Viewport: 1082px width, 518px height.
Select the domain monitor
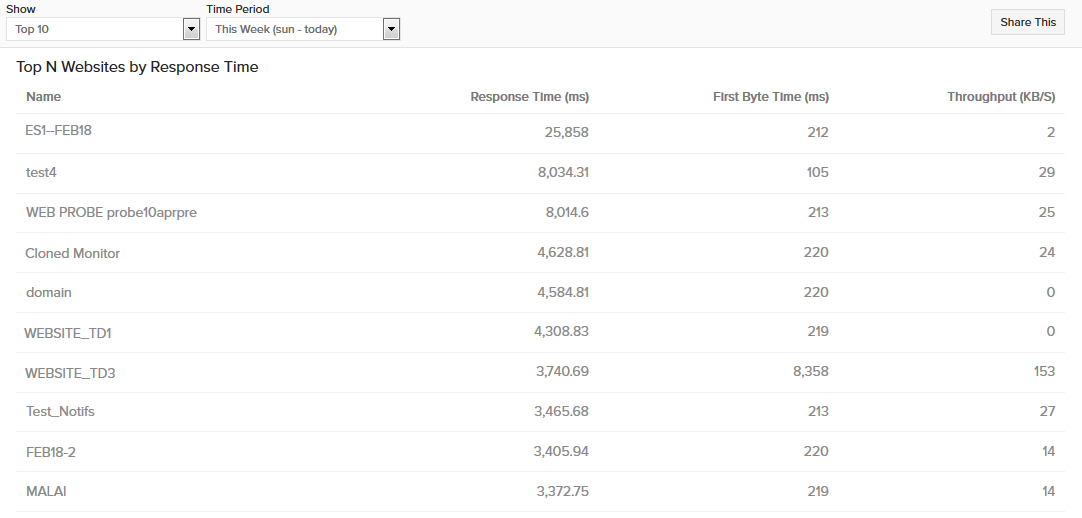click(48, 292)
